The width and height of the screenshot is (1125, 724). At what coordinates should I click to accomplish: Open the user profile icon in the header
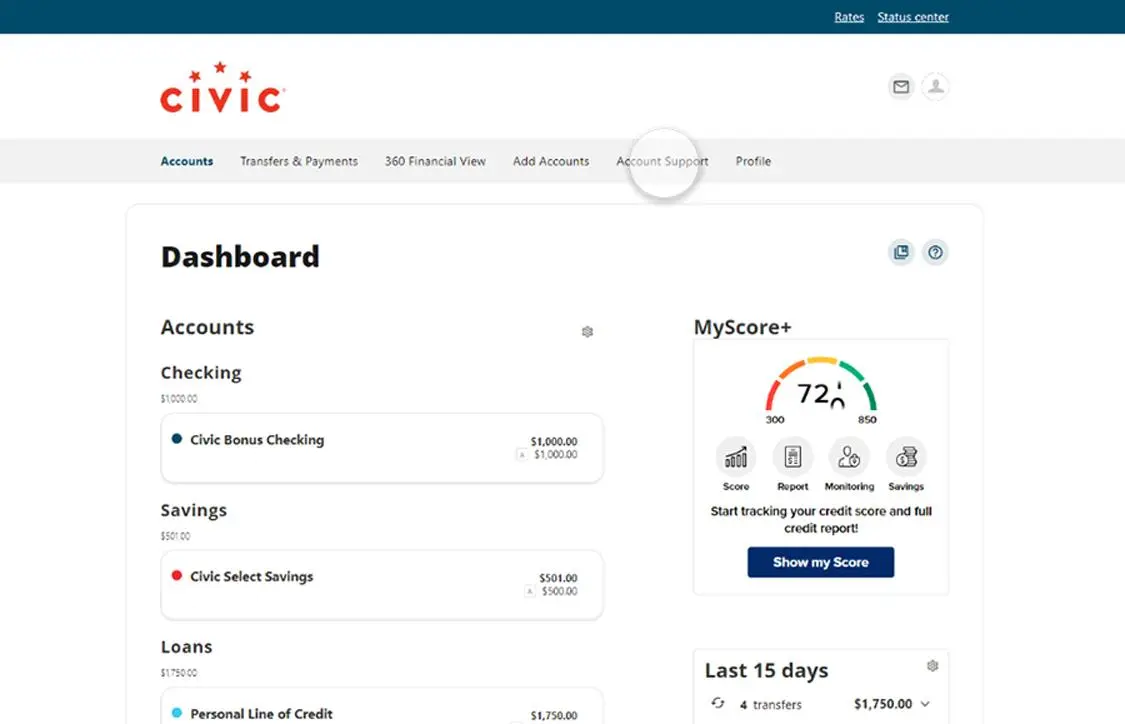tap(936, 87)
